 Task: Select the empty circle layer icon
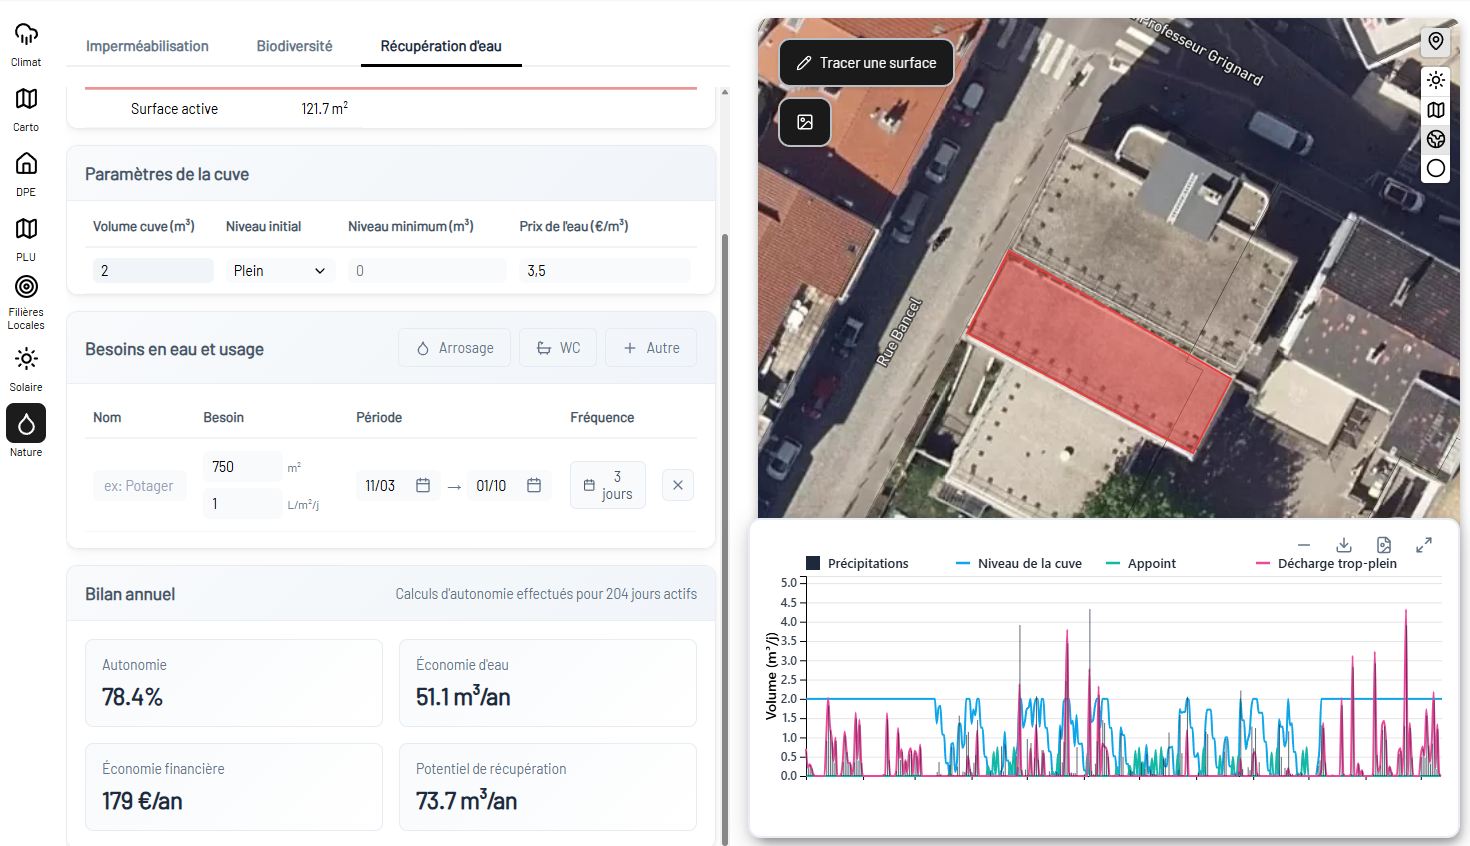pos(1436,168)
